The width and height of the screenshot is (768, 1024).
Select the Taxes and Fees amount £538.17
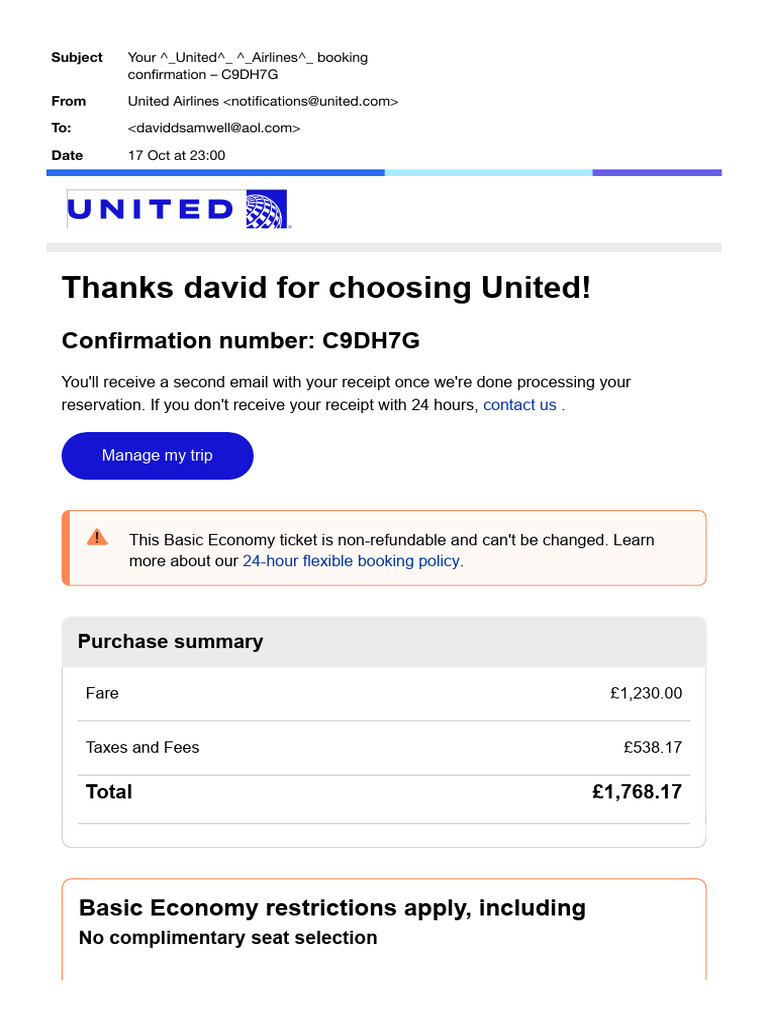coord(652,747)
